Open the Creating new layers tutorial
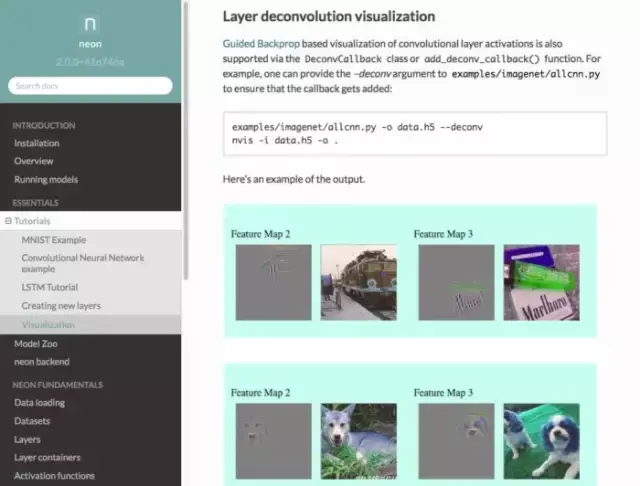This screenshot has height=486, width=640. pyautogui.click(x=61, y=306)
